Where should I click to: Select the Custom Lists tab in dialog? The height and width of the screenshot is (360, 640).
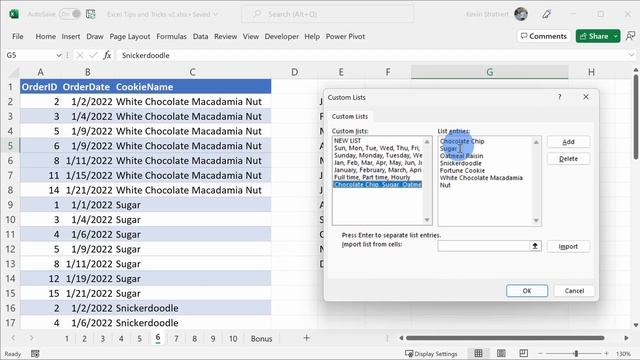point(350,117)
